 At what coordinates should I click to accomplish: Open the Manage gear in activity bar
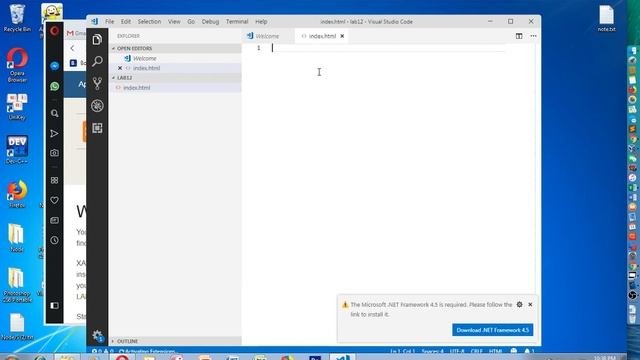pyautogui.click(x=97, y=336)
